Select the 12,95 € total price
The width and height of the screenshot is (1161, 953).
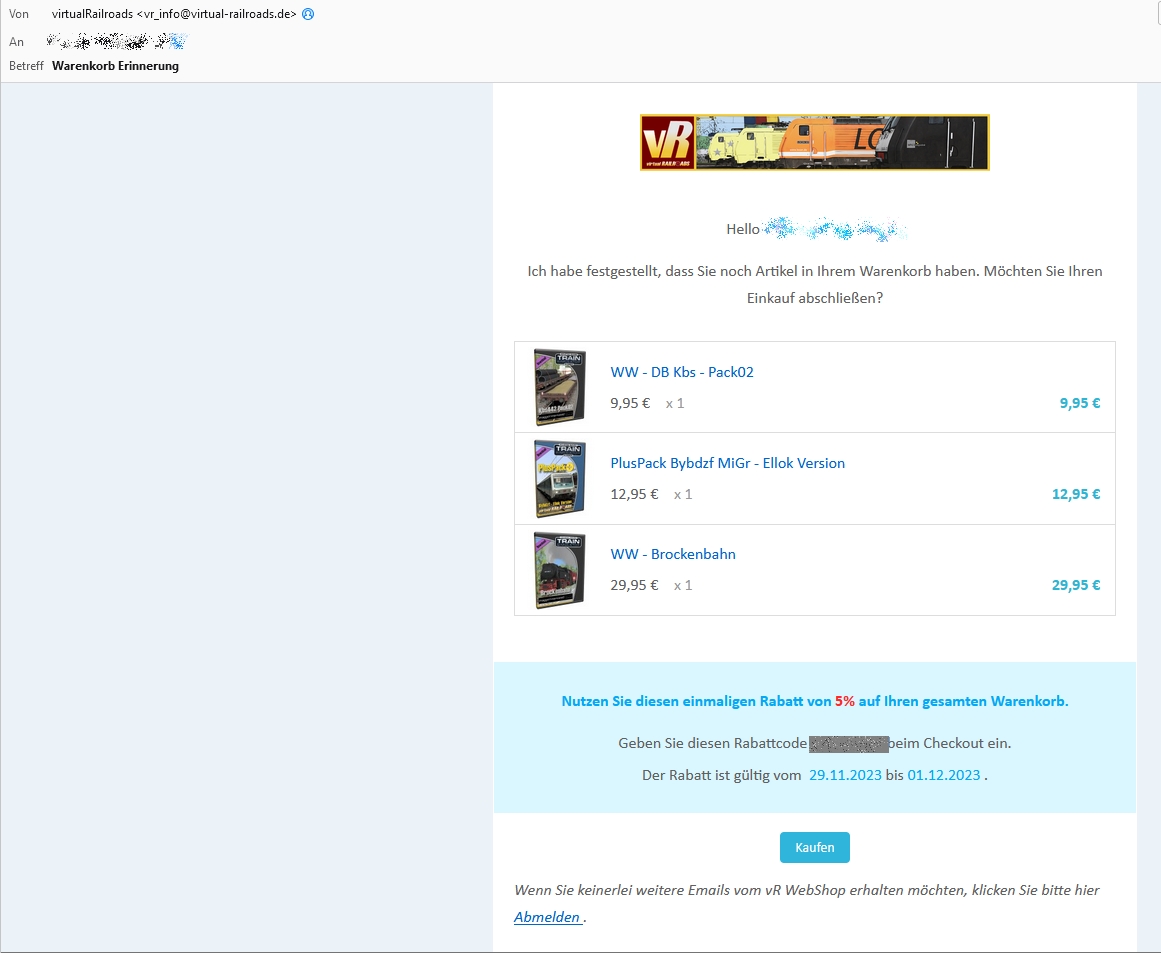pyautogui.click(x=1076, y=494)
